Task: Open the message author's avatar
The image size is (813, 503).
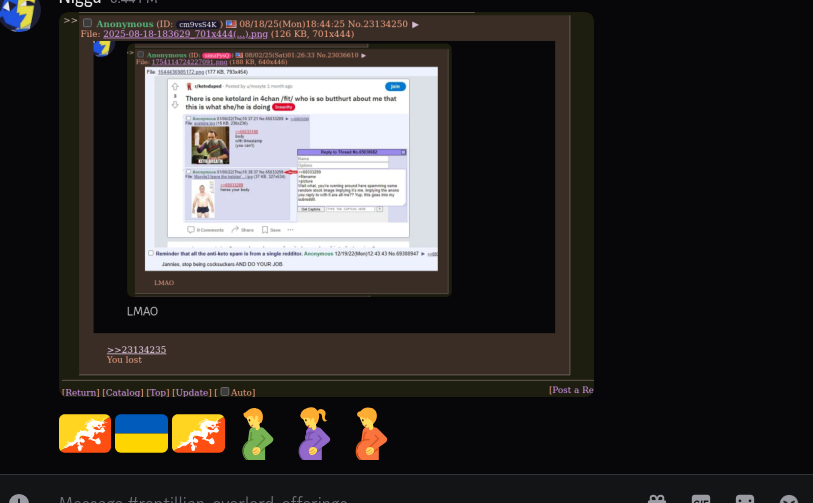Action: tap(20, 13)
